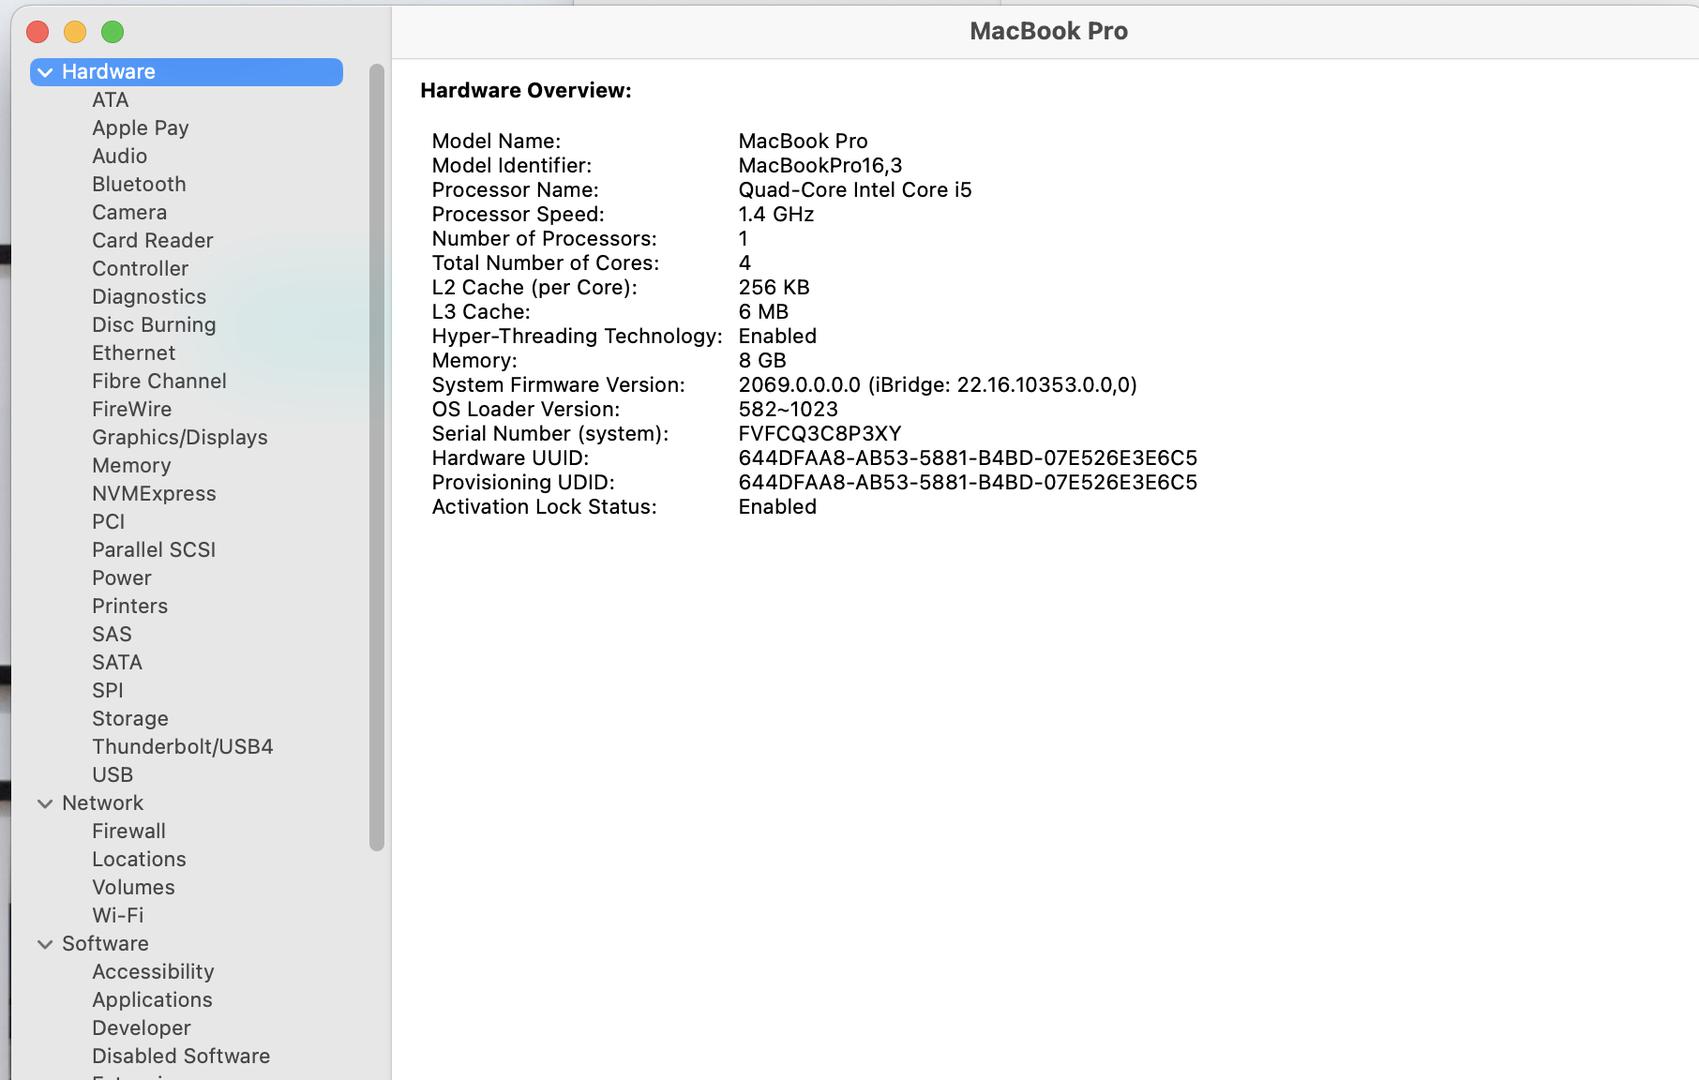The width and height of the screenshot is (1699, 1080).
Task: Select Memory in the sidebar list
Action: [x=131, y=465]
